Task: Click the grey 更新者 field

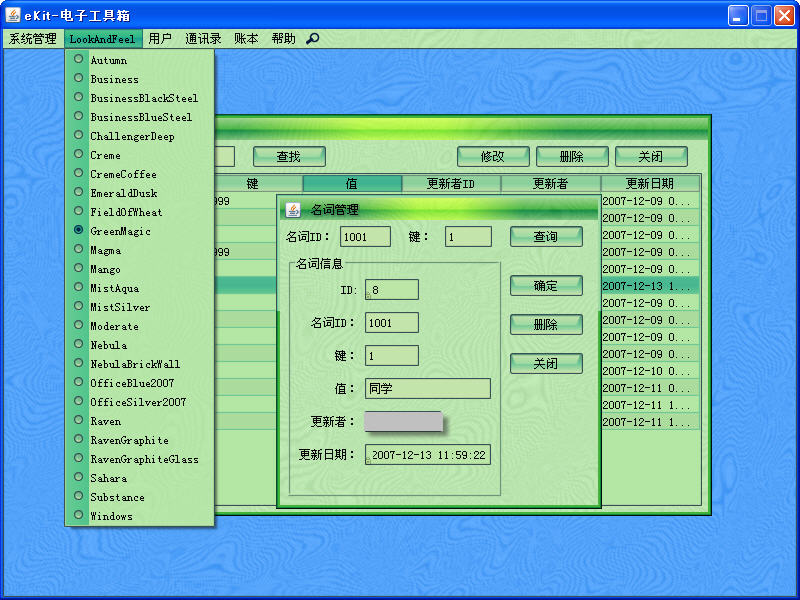Action: tap(404, 421)
